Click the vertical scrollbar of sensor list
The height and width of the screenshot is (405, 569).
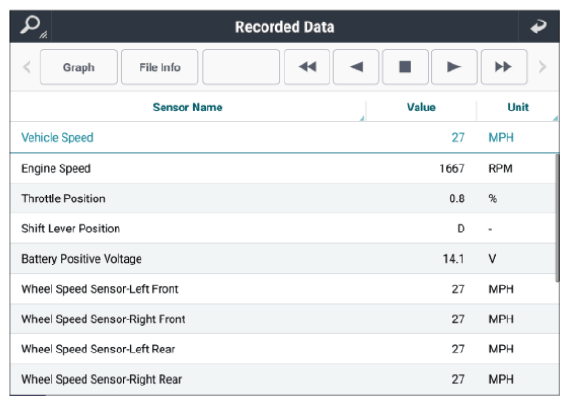click(557, 218)
